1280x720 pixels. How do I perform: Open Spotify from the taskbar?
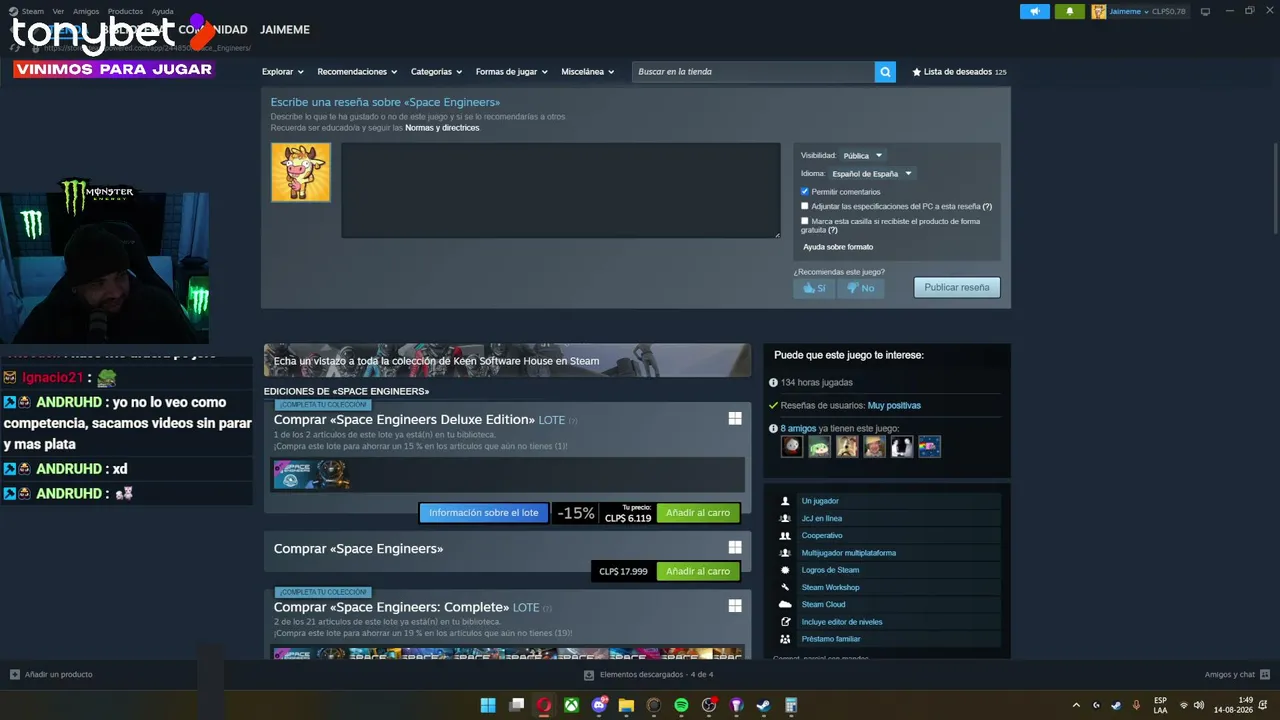click(681, 705)
